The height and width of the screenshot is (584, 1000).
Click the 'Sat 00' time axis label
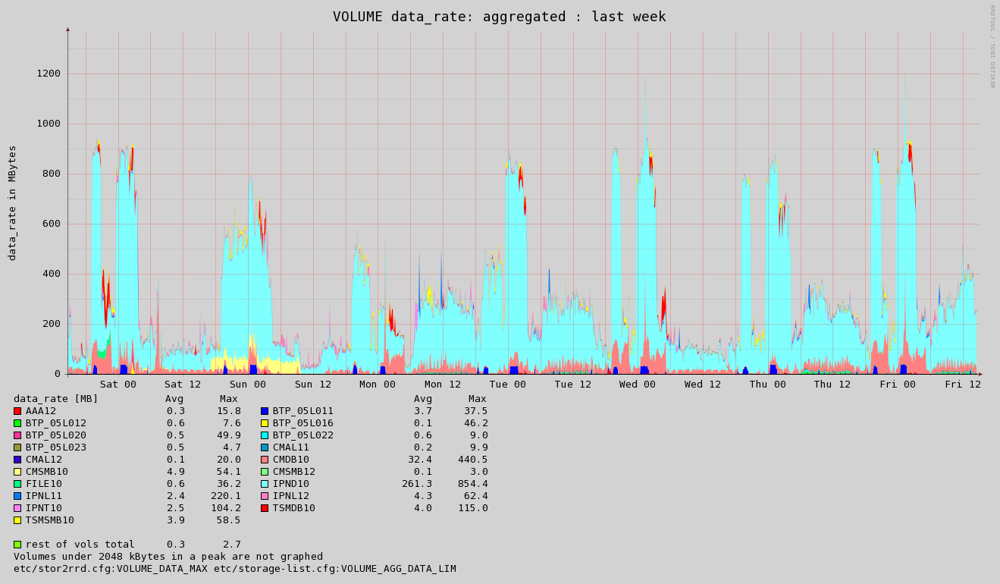pyautogui.click(x=117, y=384)
